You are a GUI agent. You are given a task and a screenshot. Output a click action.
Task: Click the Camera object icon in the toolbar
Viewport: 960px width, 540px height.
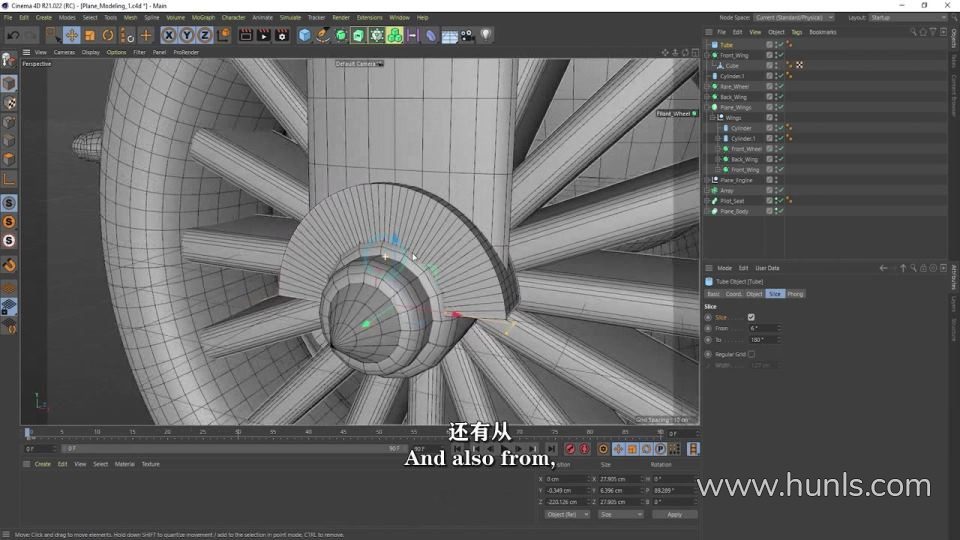(x=467, y=35)
